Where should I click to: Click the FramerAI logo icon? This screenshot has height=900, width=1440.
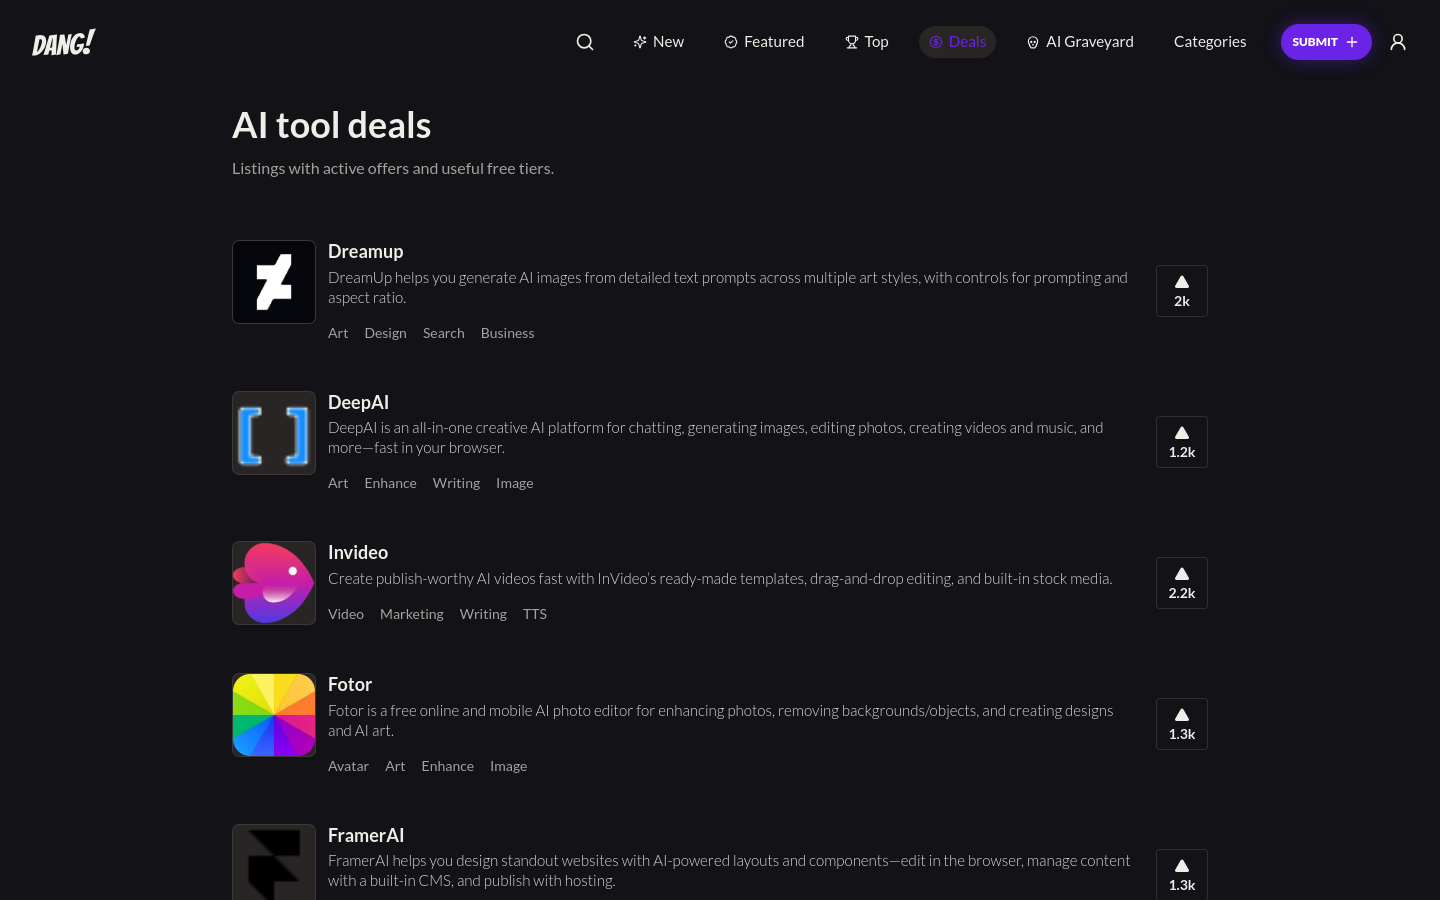[x=274, y=862]
